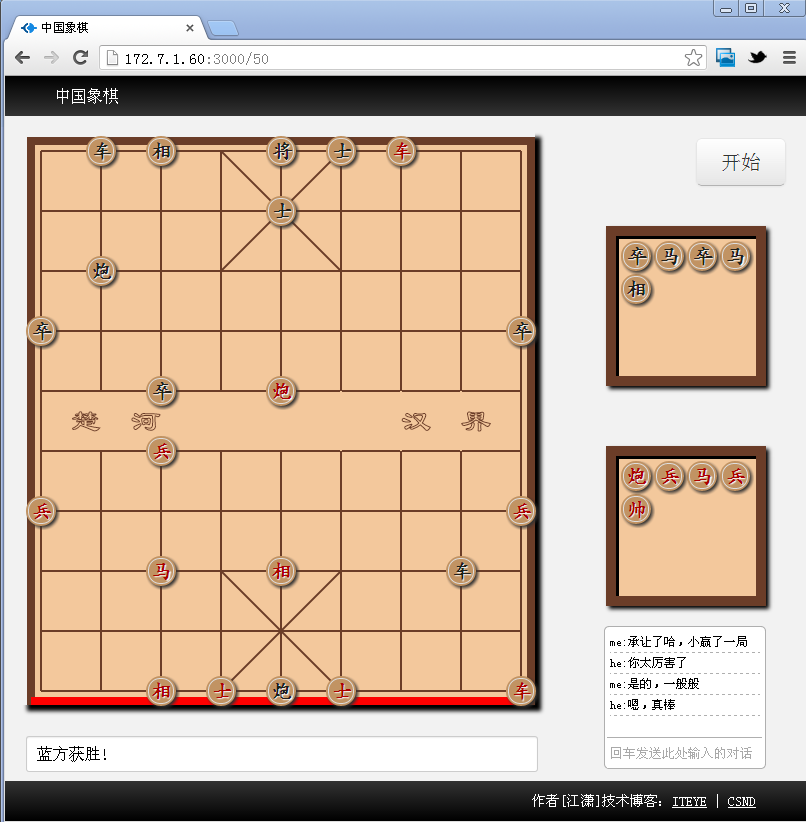Viewport: 806px width, 822px height.
Task: Open the Chrome menu
Action: (x=788, y=58)
